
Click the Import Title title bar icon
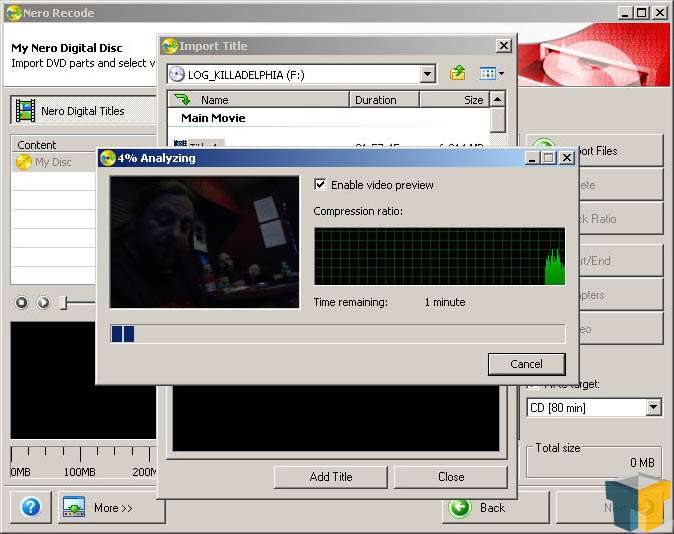pos(170,46)
